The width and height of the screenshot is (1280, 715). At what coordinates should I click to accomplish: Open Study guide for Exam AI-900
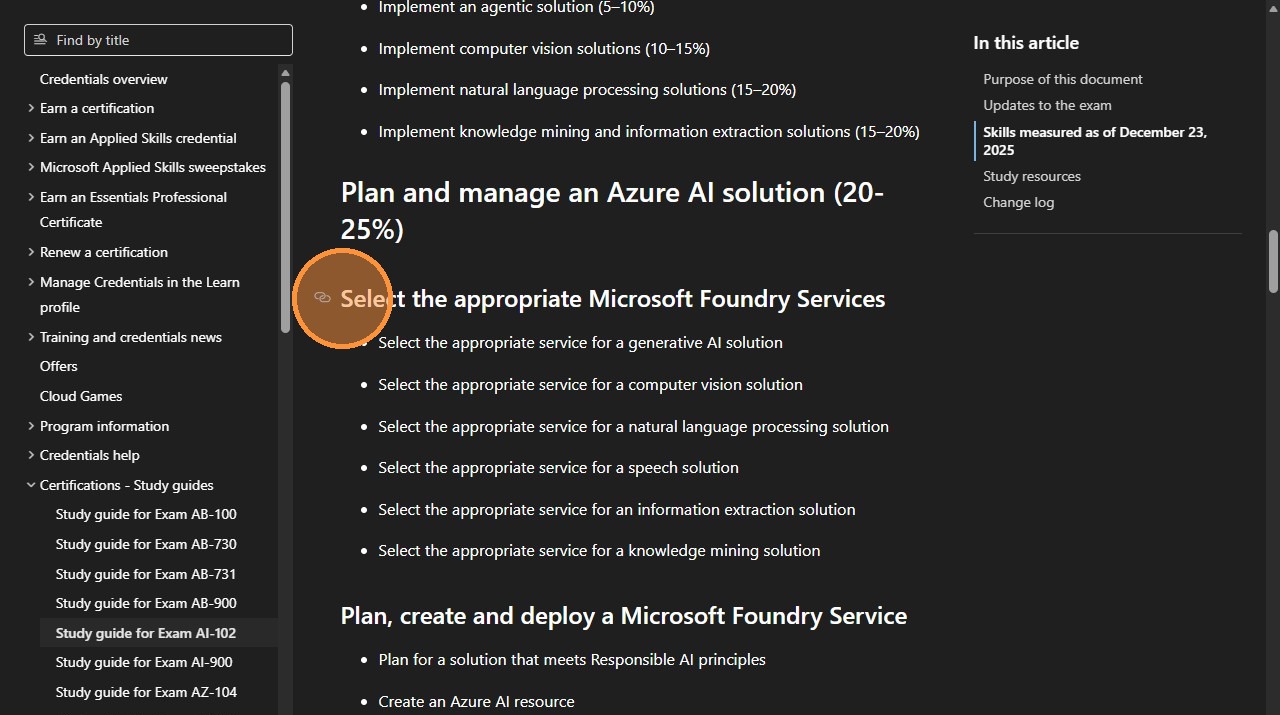144,662
